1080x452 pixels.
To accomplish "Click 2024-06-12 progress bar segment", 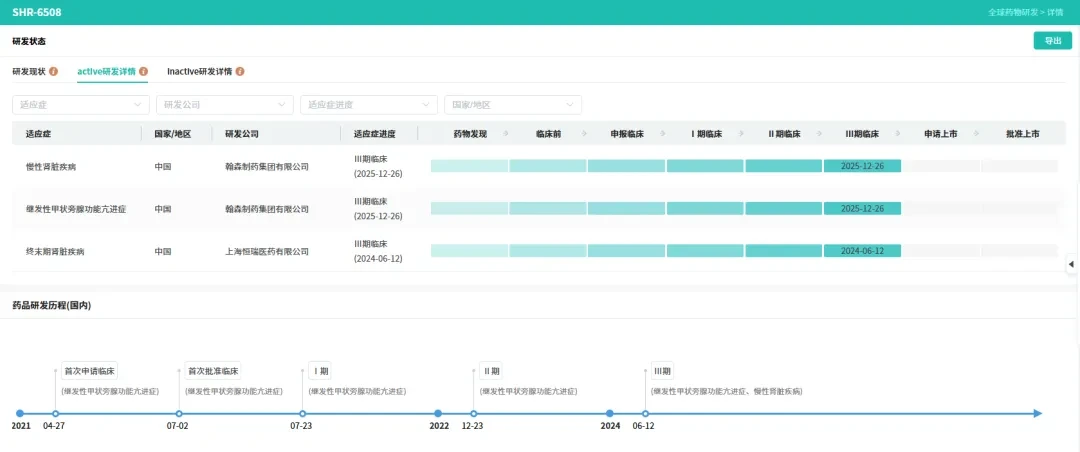I will click(862, 251).
